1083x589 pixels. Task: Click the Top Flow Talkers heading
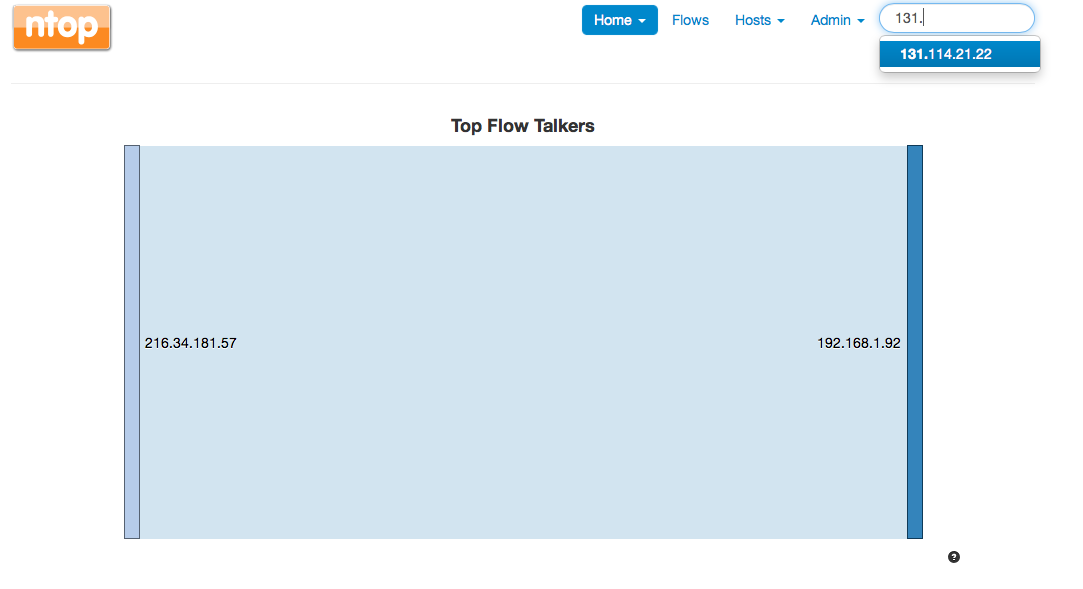point(523,126)
